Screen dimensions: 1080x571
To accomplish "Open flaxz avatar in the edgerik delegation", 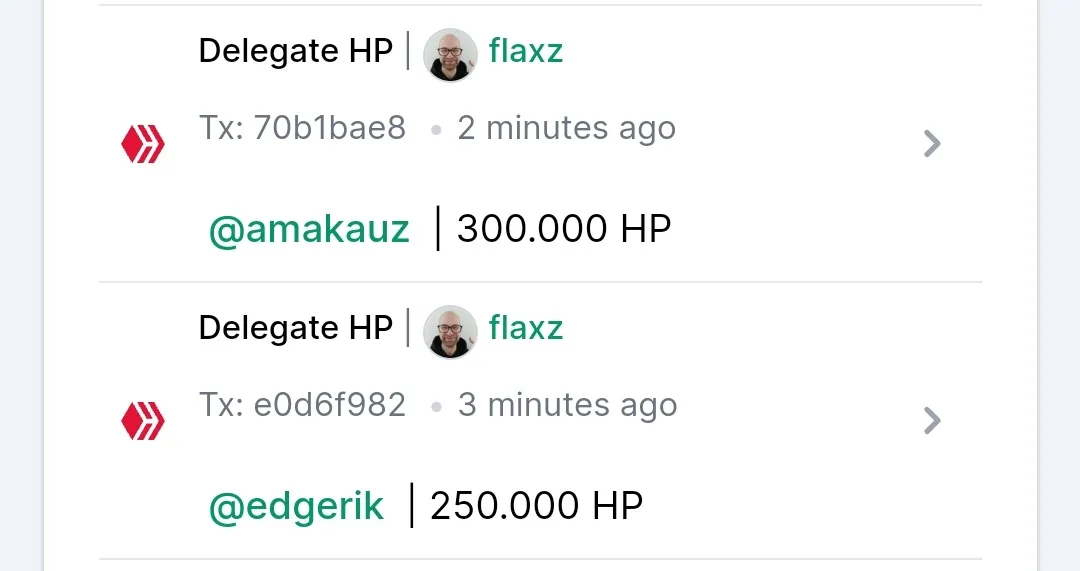I will (x=450, y=331).
